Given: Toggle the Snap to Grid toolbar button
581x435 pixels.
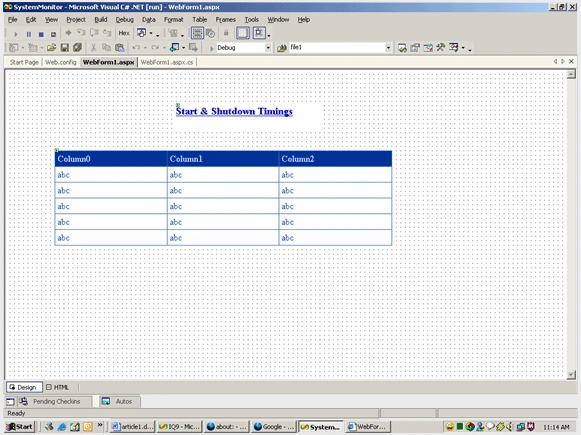Looking at the screenshot, I should point(259,33).
